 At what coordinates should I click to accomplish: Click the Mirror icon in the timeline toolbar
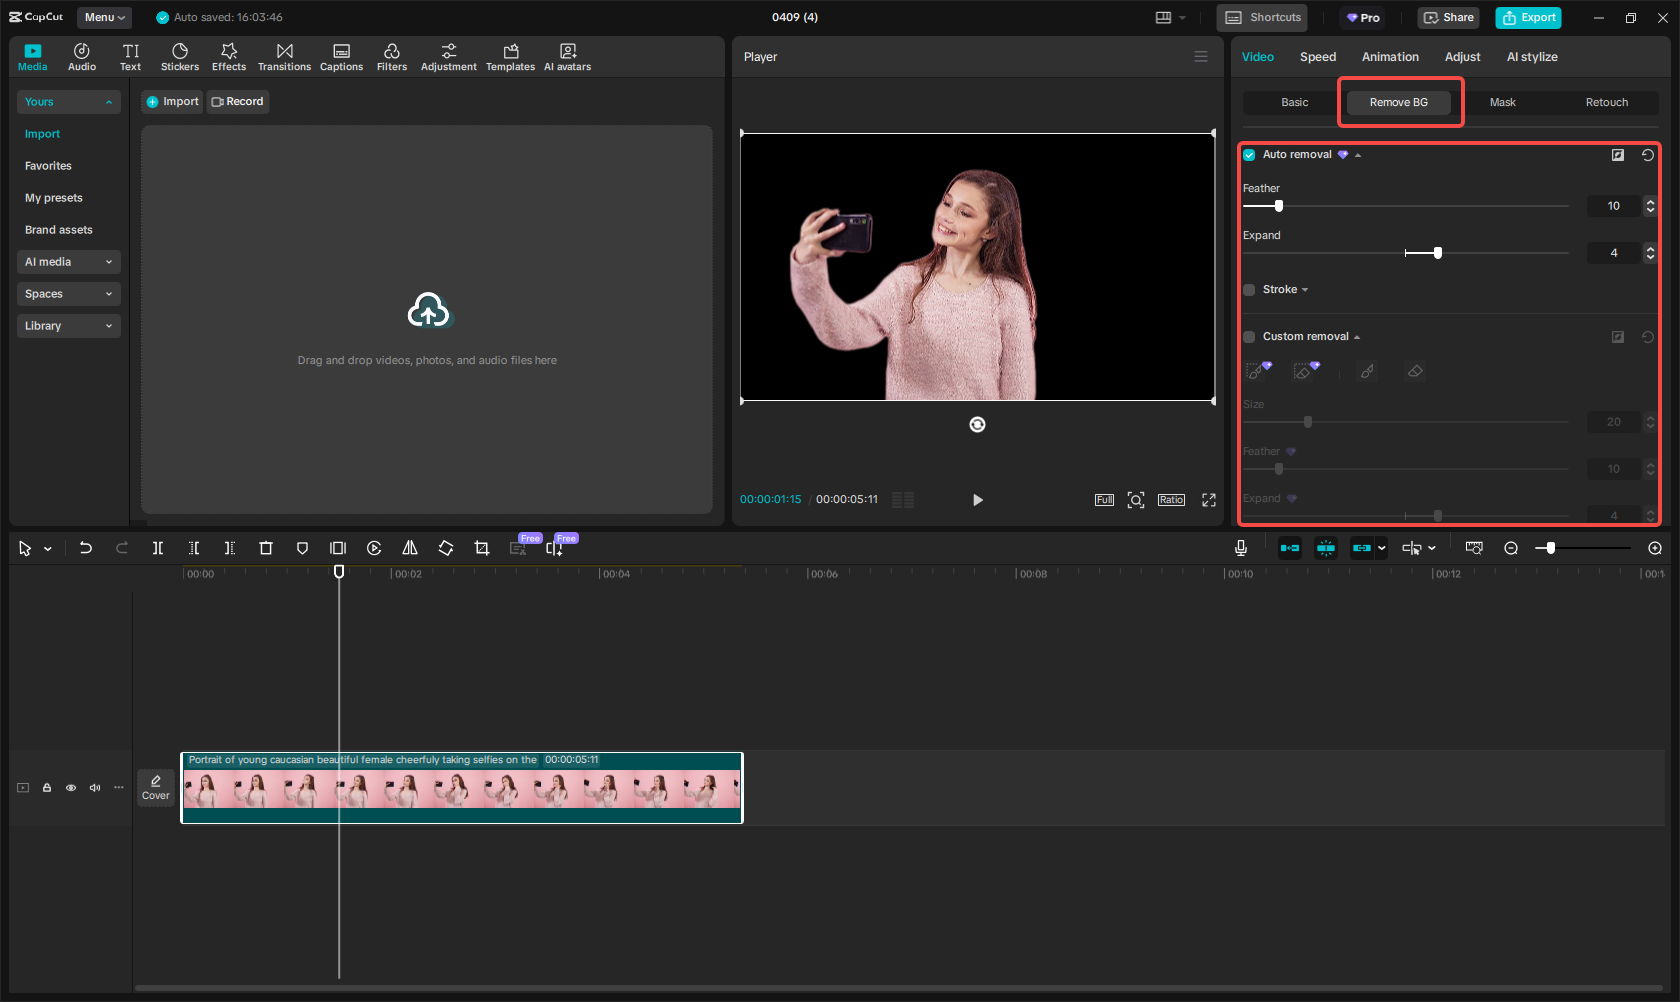coord(409,548)
